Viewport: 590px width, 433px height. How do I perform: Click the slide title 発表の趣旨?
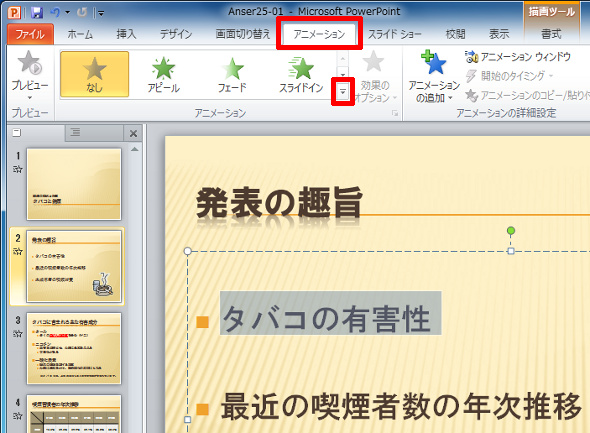click(x=279, y=203)
